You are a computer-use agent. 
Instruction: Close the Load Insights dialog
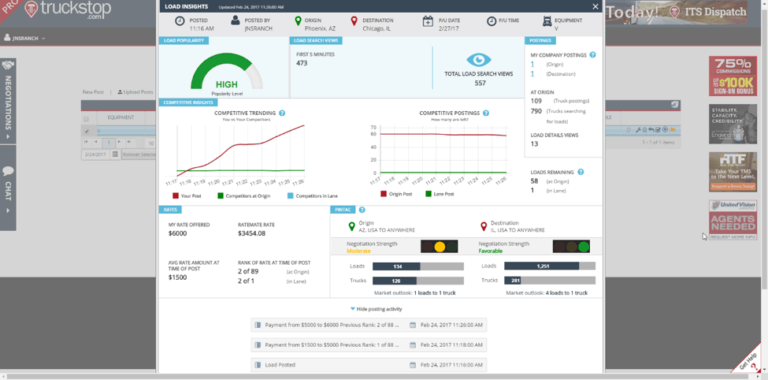[x=595, y=6]
